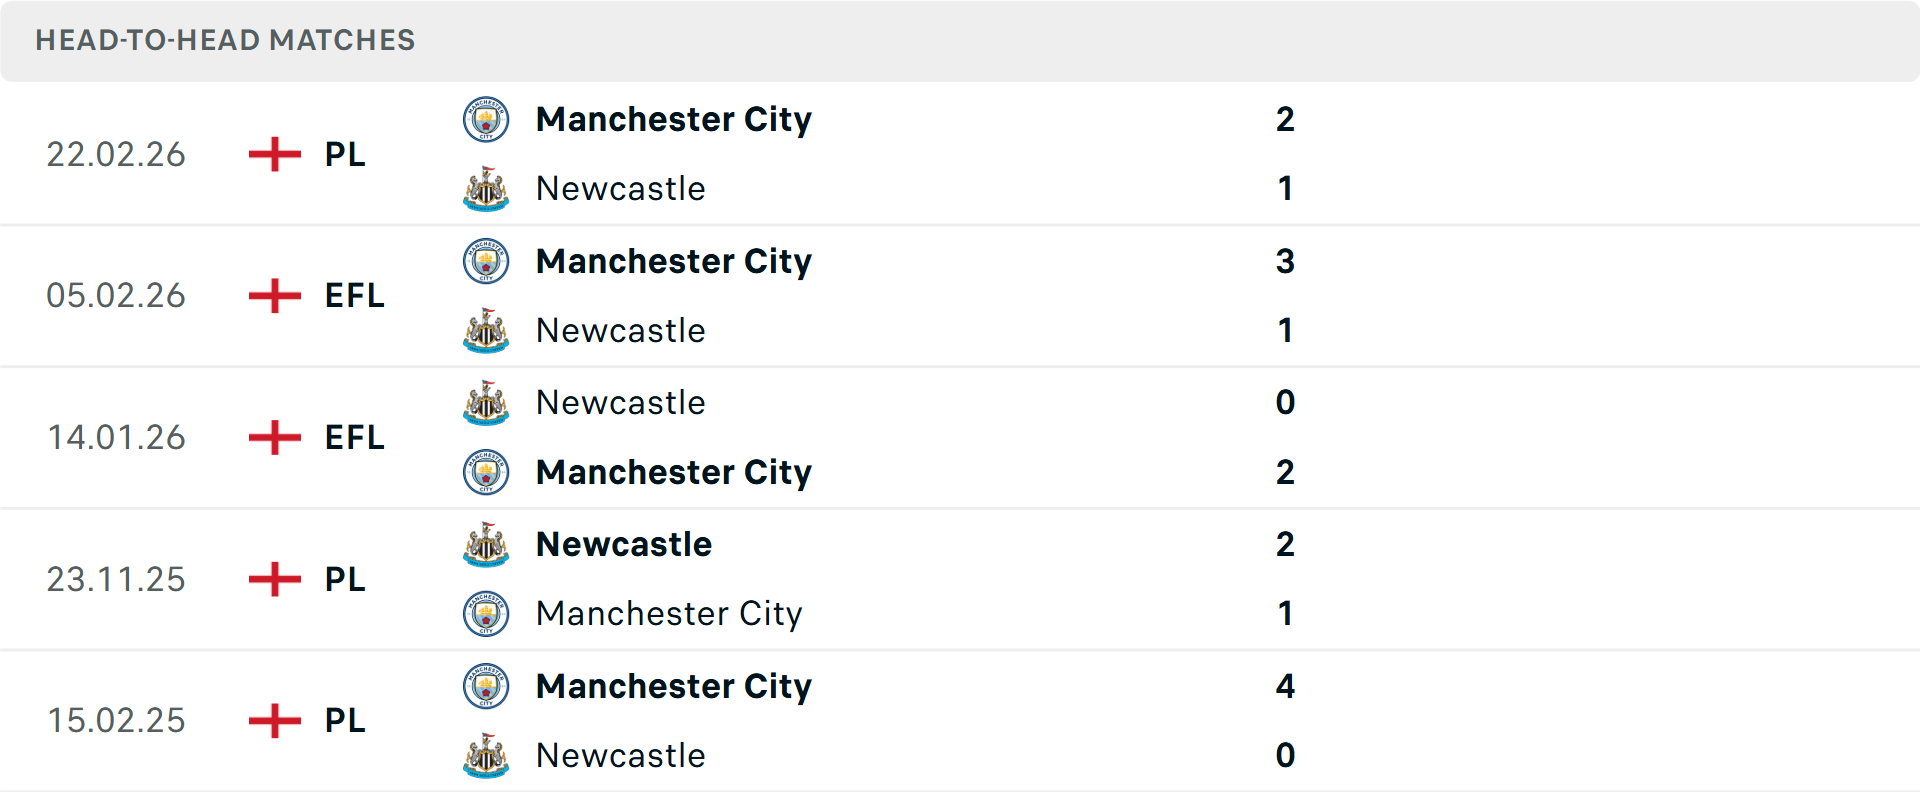Click the Newcastle logo in the 23.11.25 match
The height and width of the screenshot is (792, 1920).
486,545
